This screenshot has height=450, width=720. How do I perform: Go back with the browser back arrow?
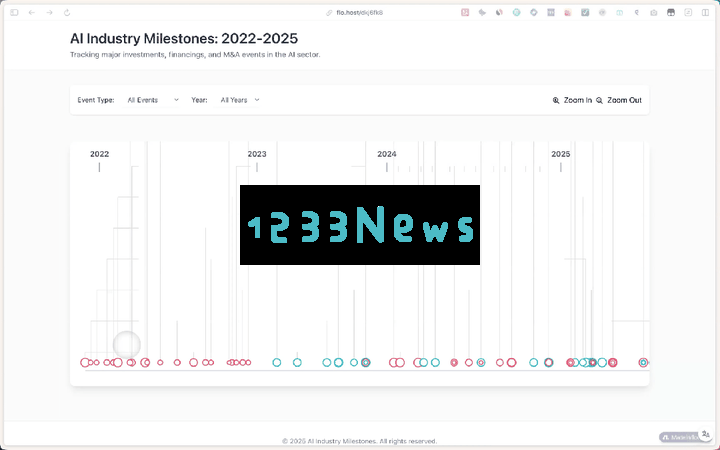(x=32, y=12)
